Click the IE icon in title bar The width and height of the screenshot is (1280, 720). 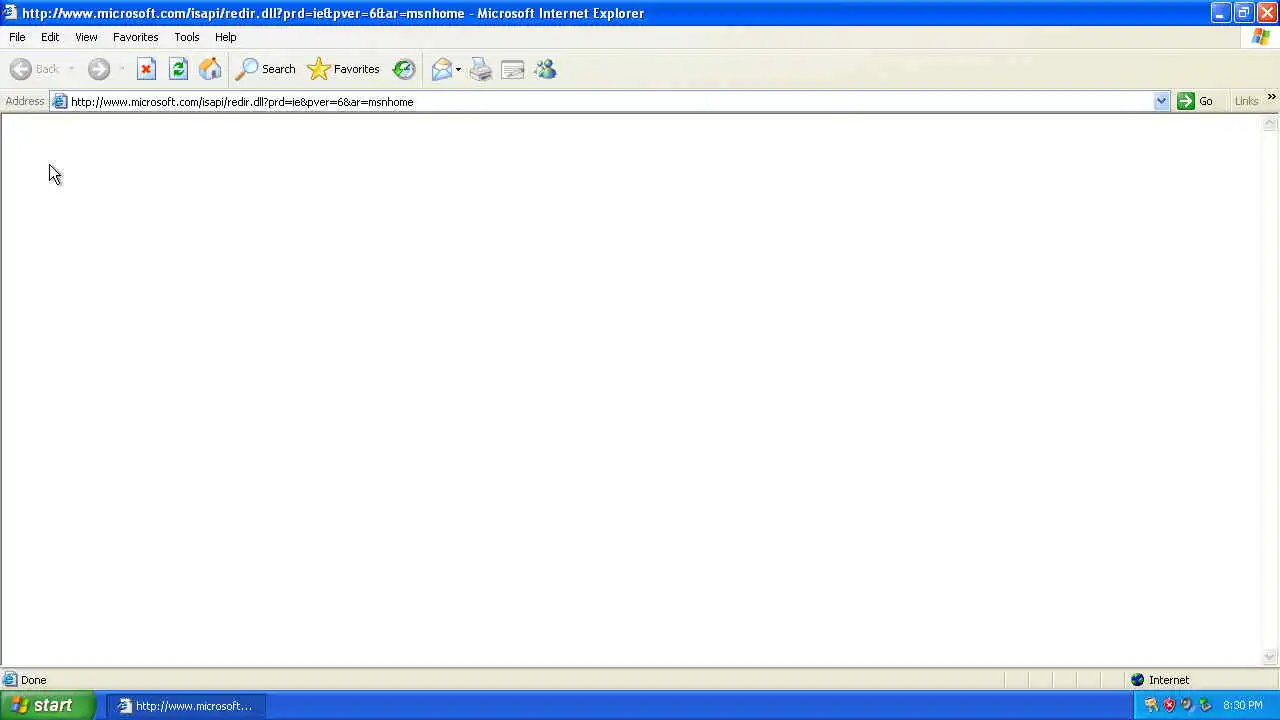pos(10,13)
